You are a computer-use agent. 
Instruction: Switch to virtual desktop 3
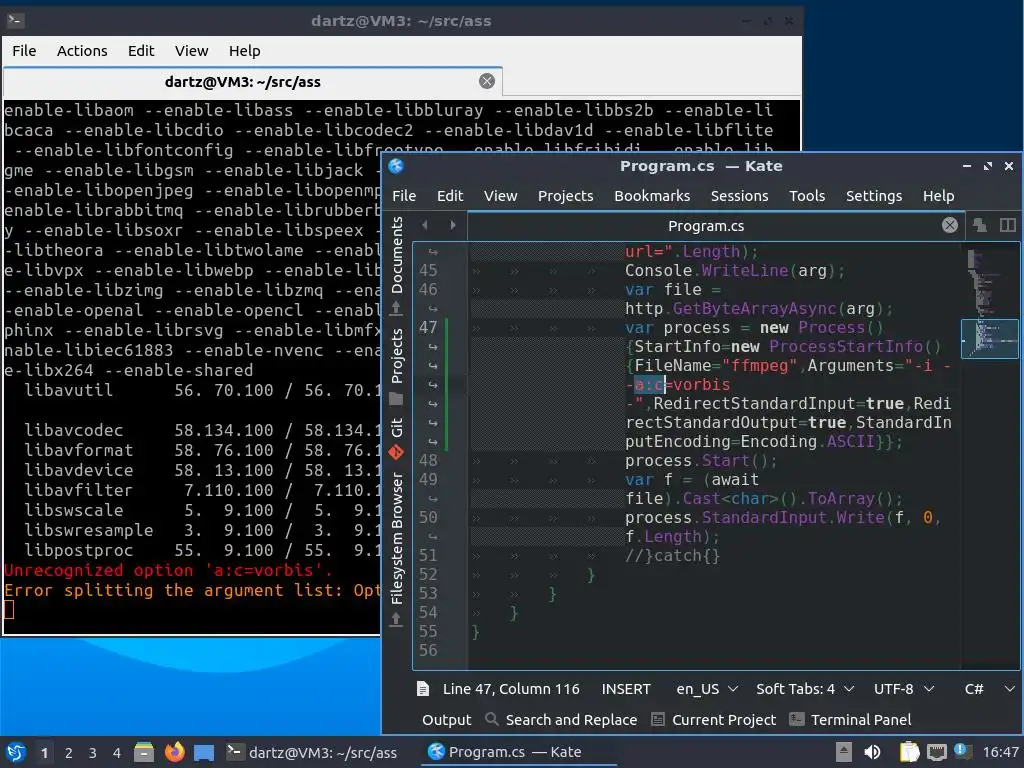tap(92, 753)
